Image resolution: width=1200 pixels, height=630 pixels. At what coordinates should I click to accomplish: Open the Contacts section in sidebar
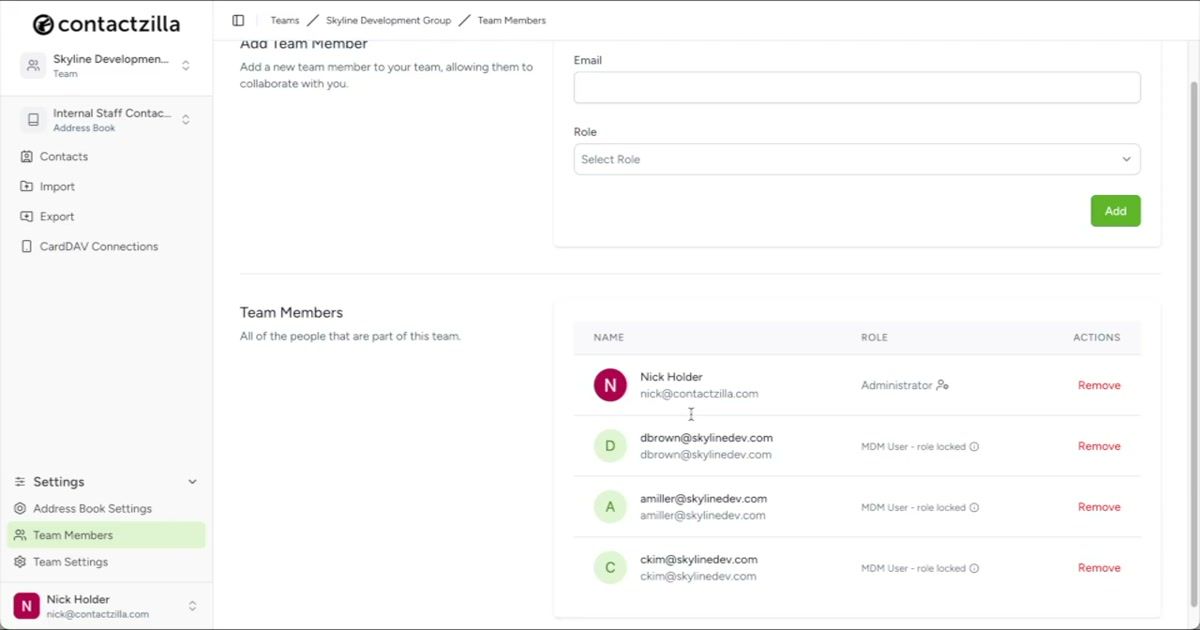tap(64, 156)
